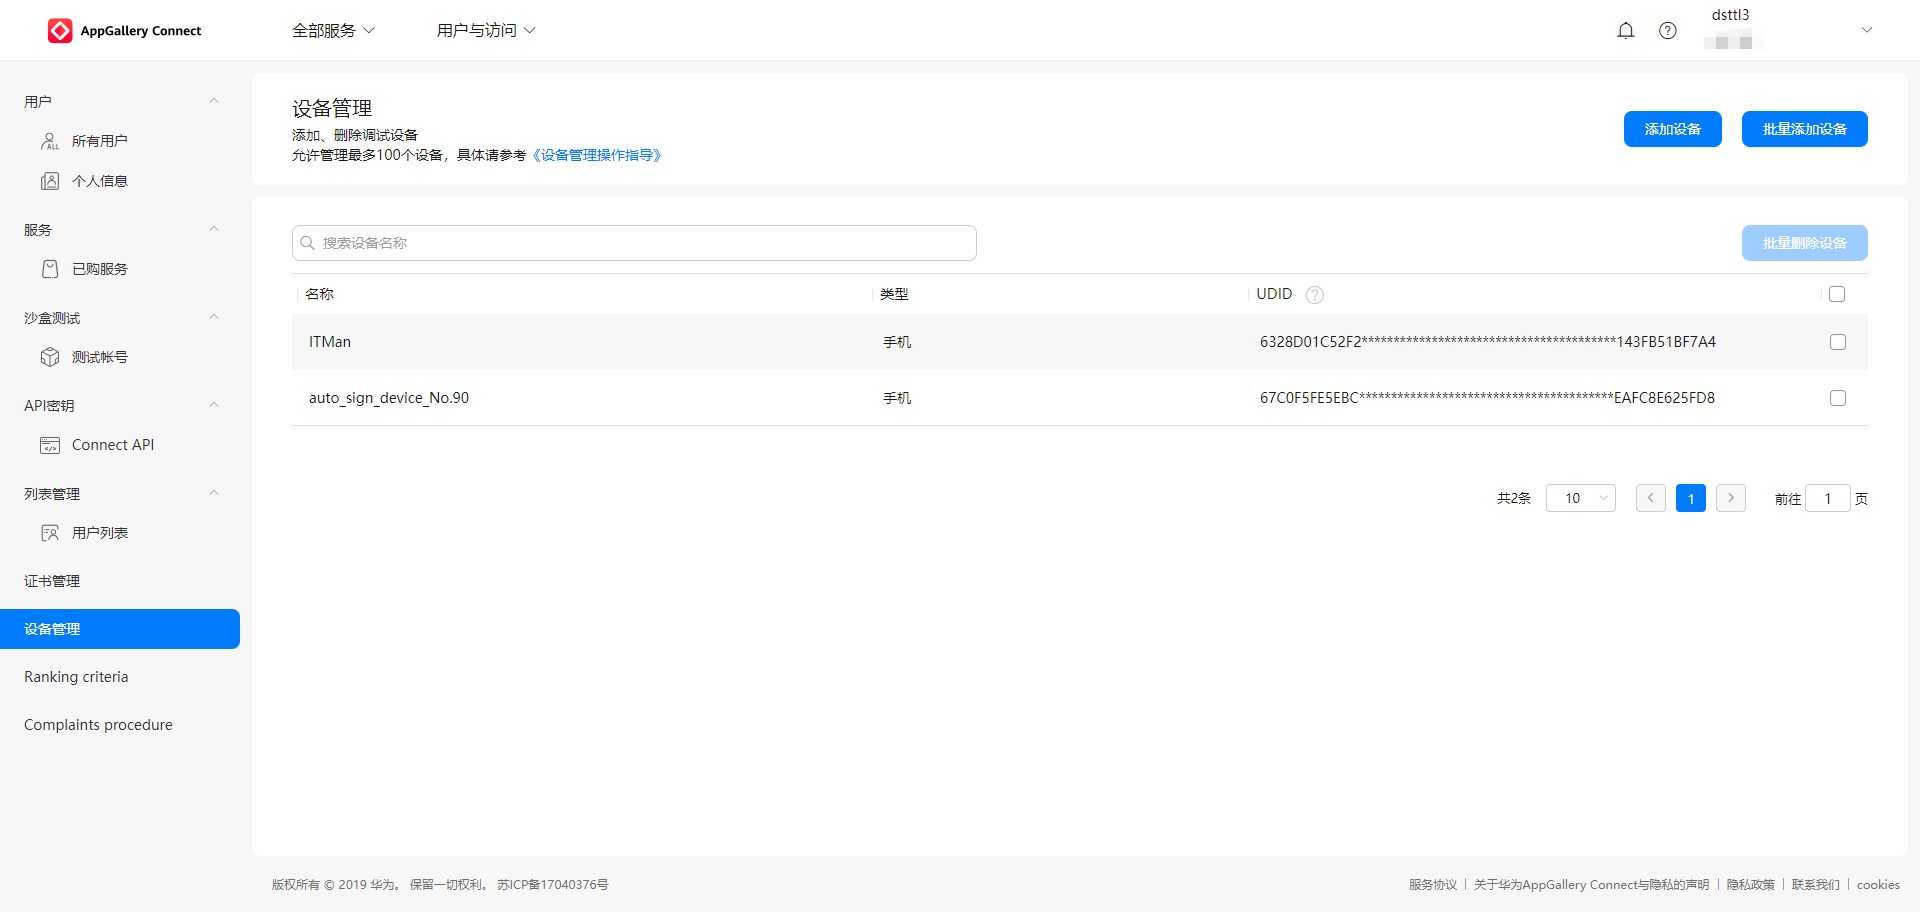Select Ranking criteria in the sidebar
1920x912 pixels.
coord(76,677)
